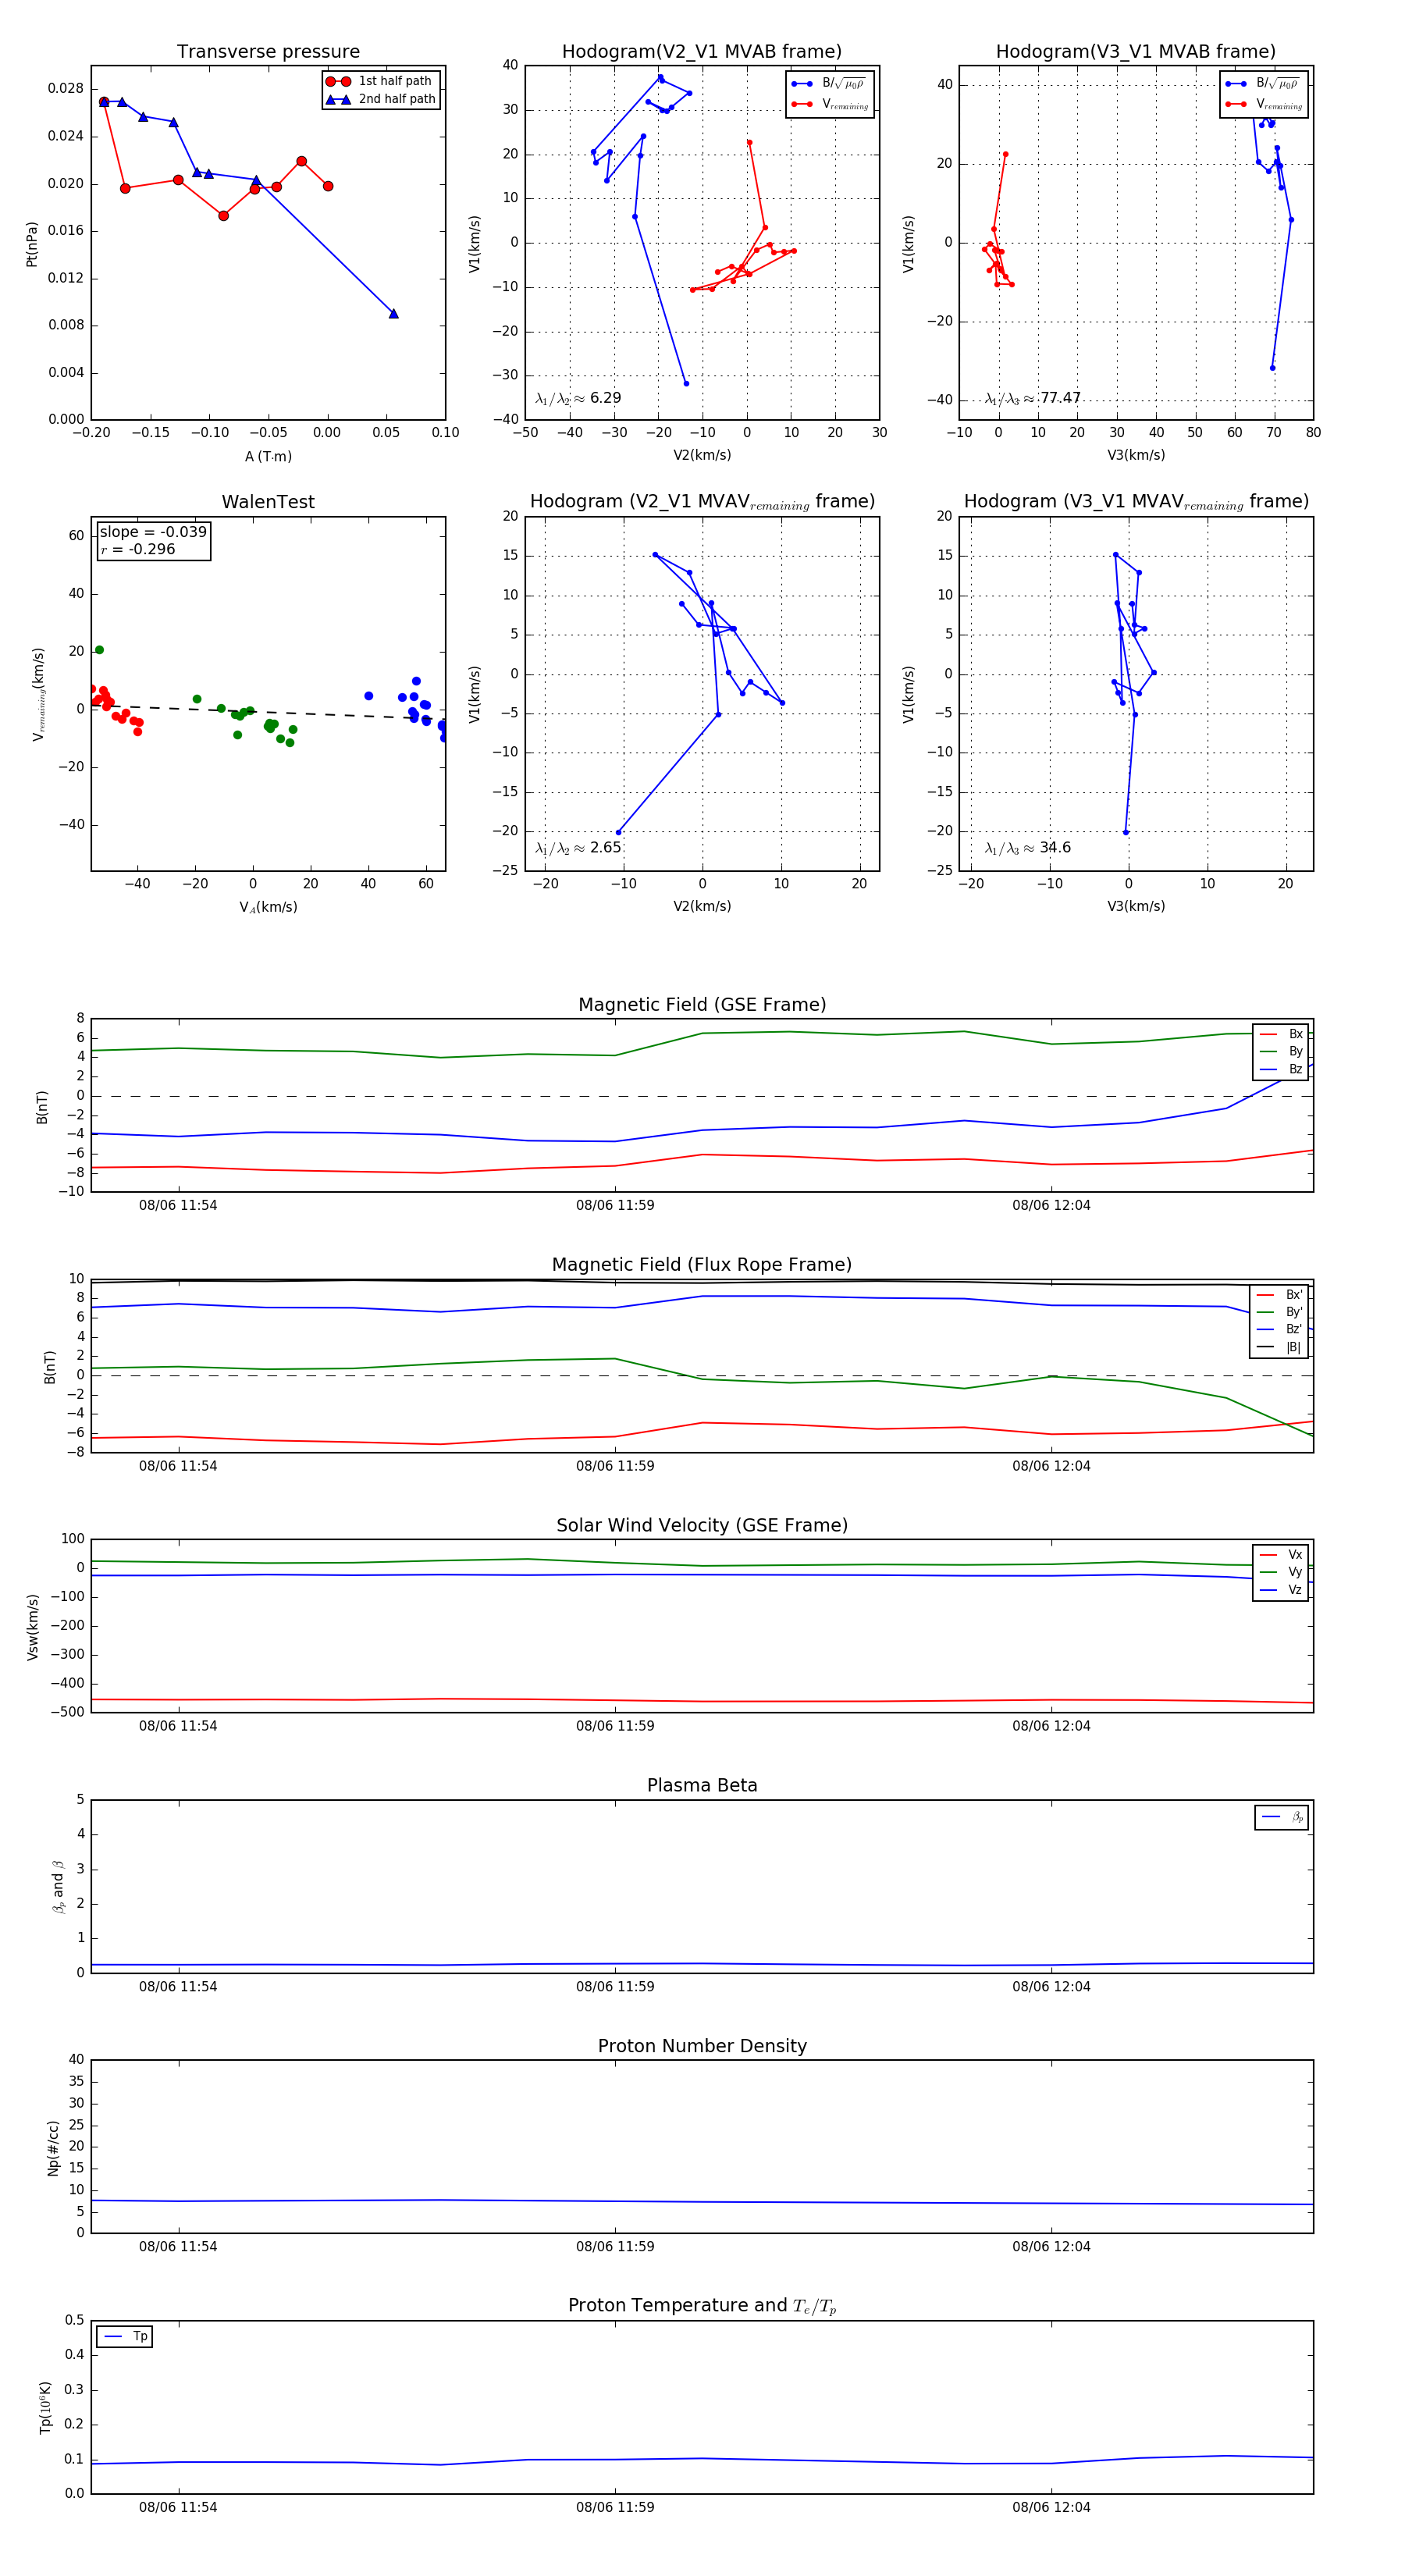Click the 'slope = -0.039' annotation
This screenshot has width=1405, height=2576.
click(153, 532)
